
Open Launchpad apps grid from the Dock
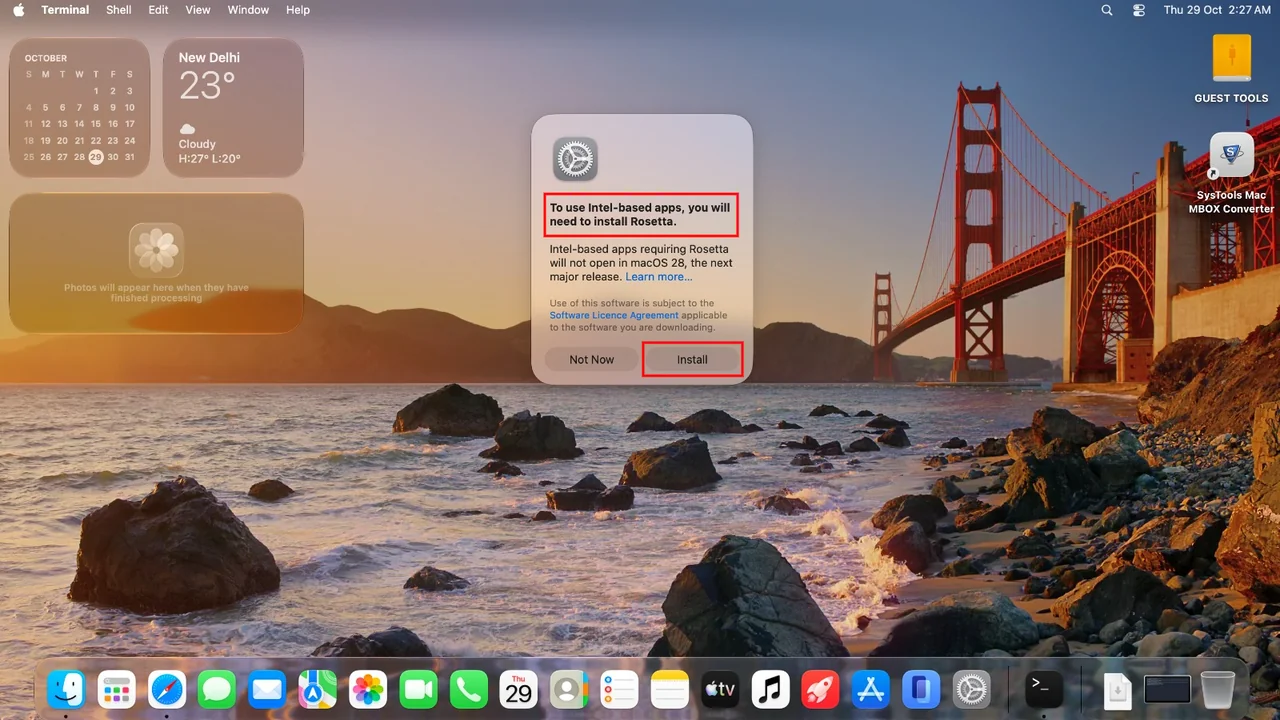[x=116, y=689]
